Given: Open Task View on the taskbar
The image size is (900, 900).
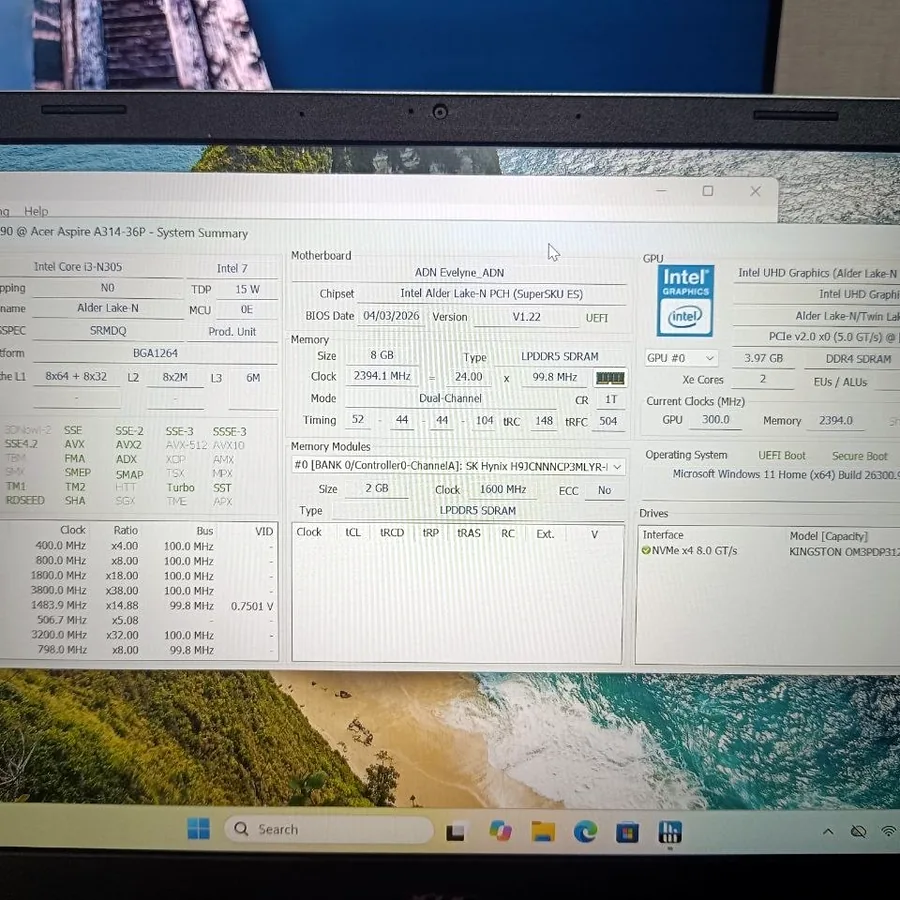Looking at the screenshot, I should [x=455, y=831].
